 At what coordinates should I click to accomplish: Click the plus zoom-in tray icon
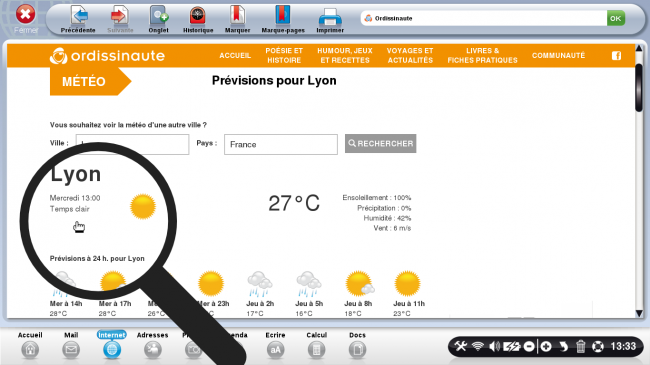click(x=546, y=346)
